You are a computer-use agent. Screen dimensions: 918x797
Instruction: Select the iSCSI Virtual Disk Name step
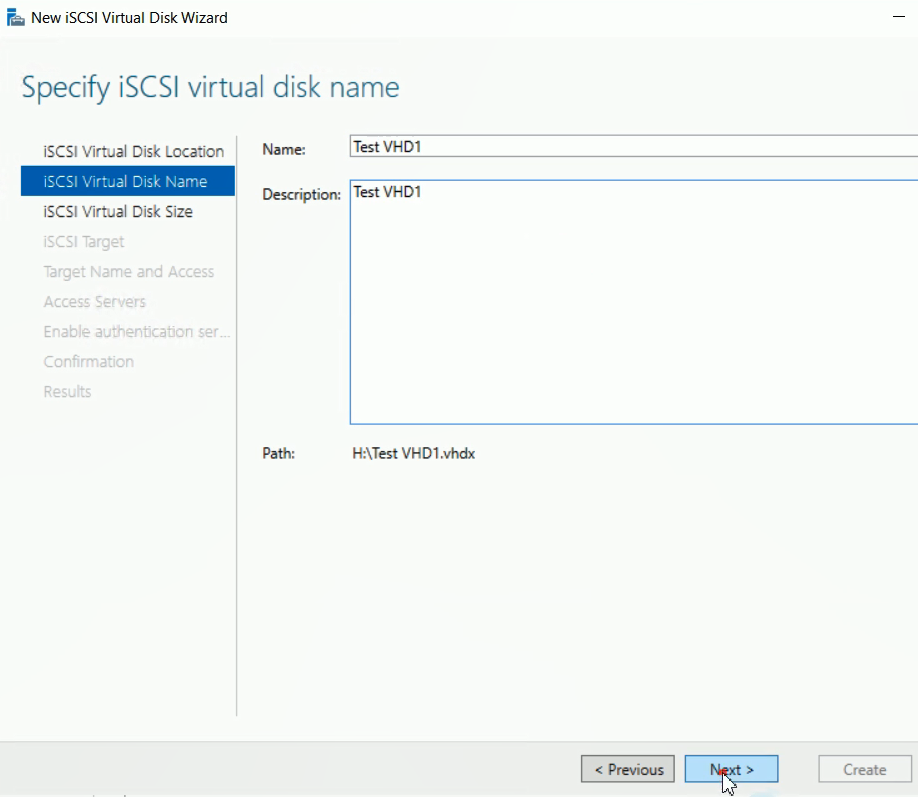click(126, 181)
